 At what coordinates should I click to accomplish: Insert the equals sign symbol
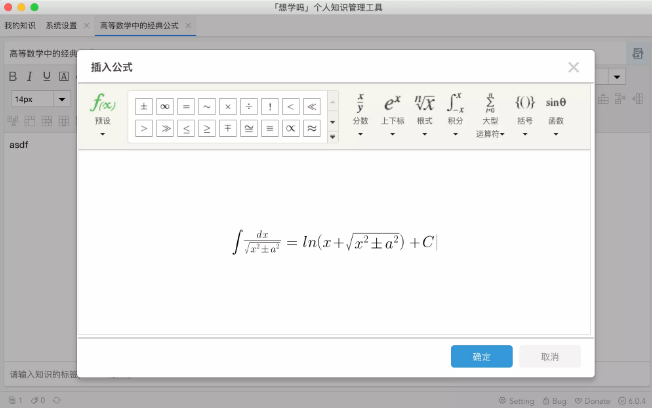coord(186,106)
